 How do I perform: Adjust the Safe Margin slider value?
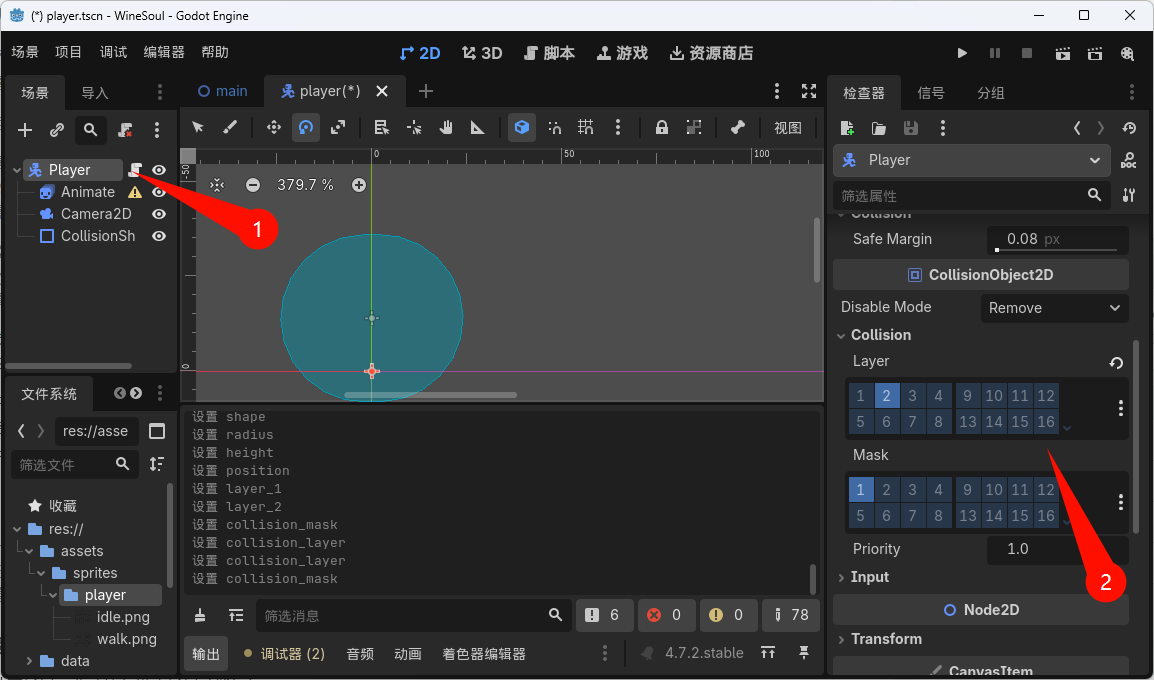(x=1058, y=240)
